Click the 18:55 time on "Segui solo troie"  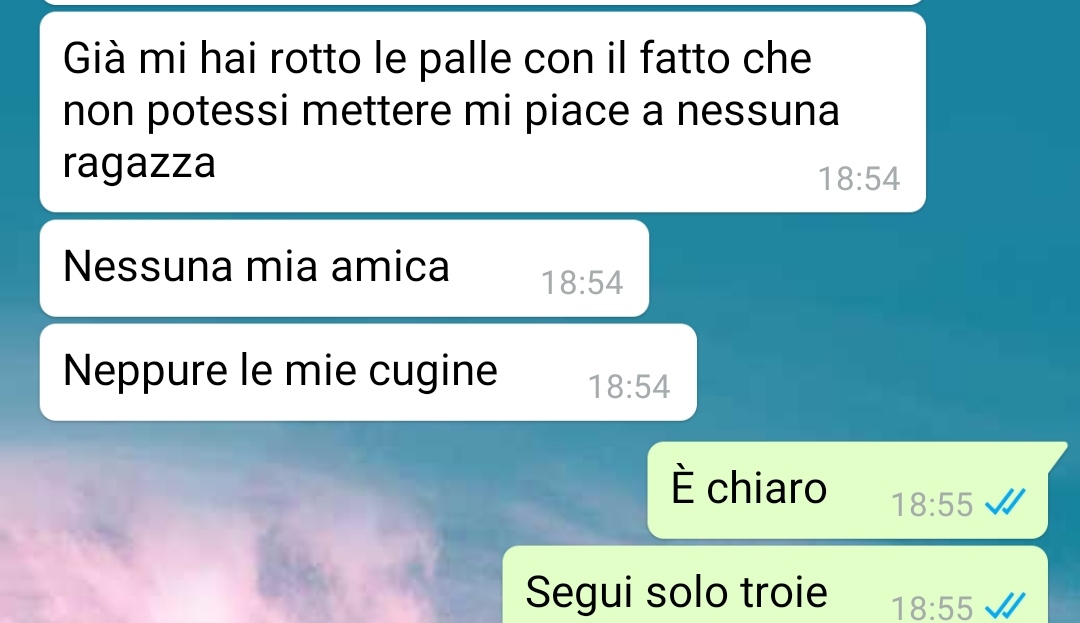point(932,608)
